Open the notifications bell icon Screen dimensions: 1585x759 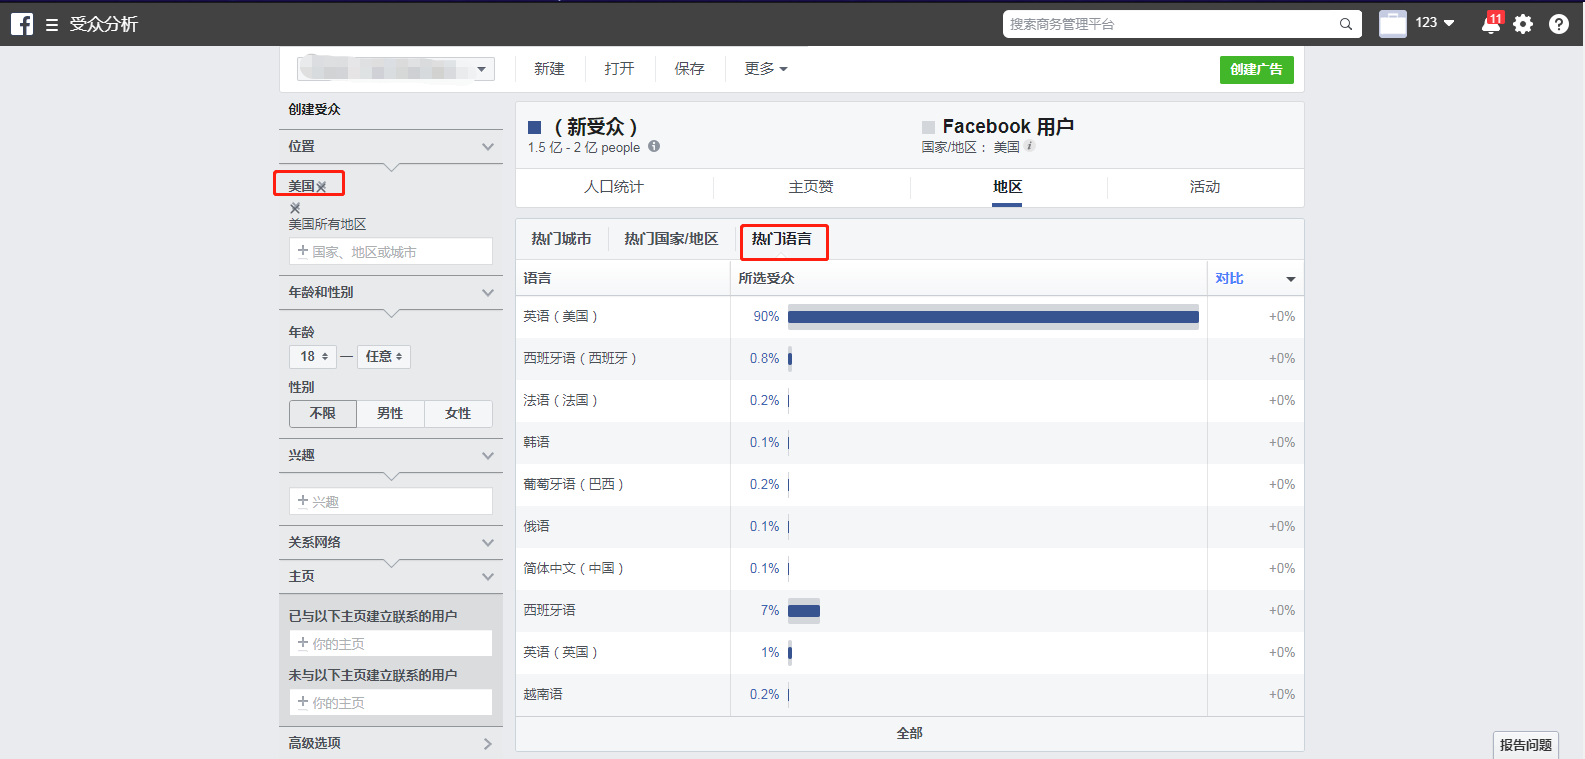coord(1491,24)
